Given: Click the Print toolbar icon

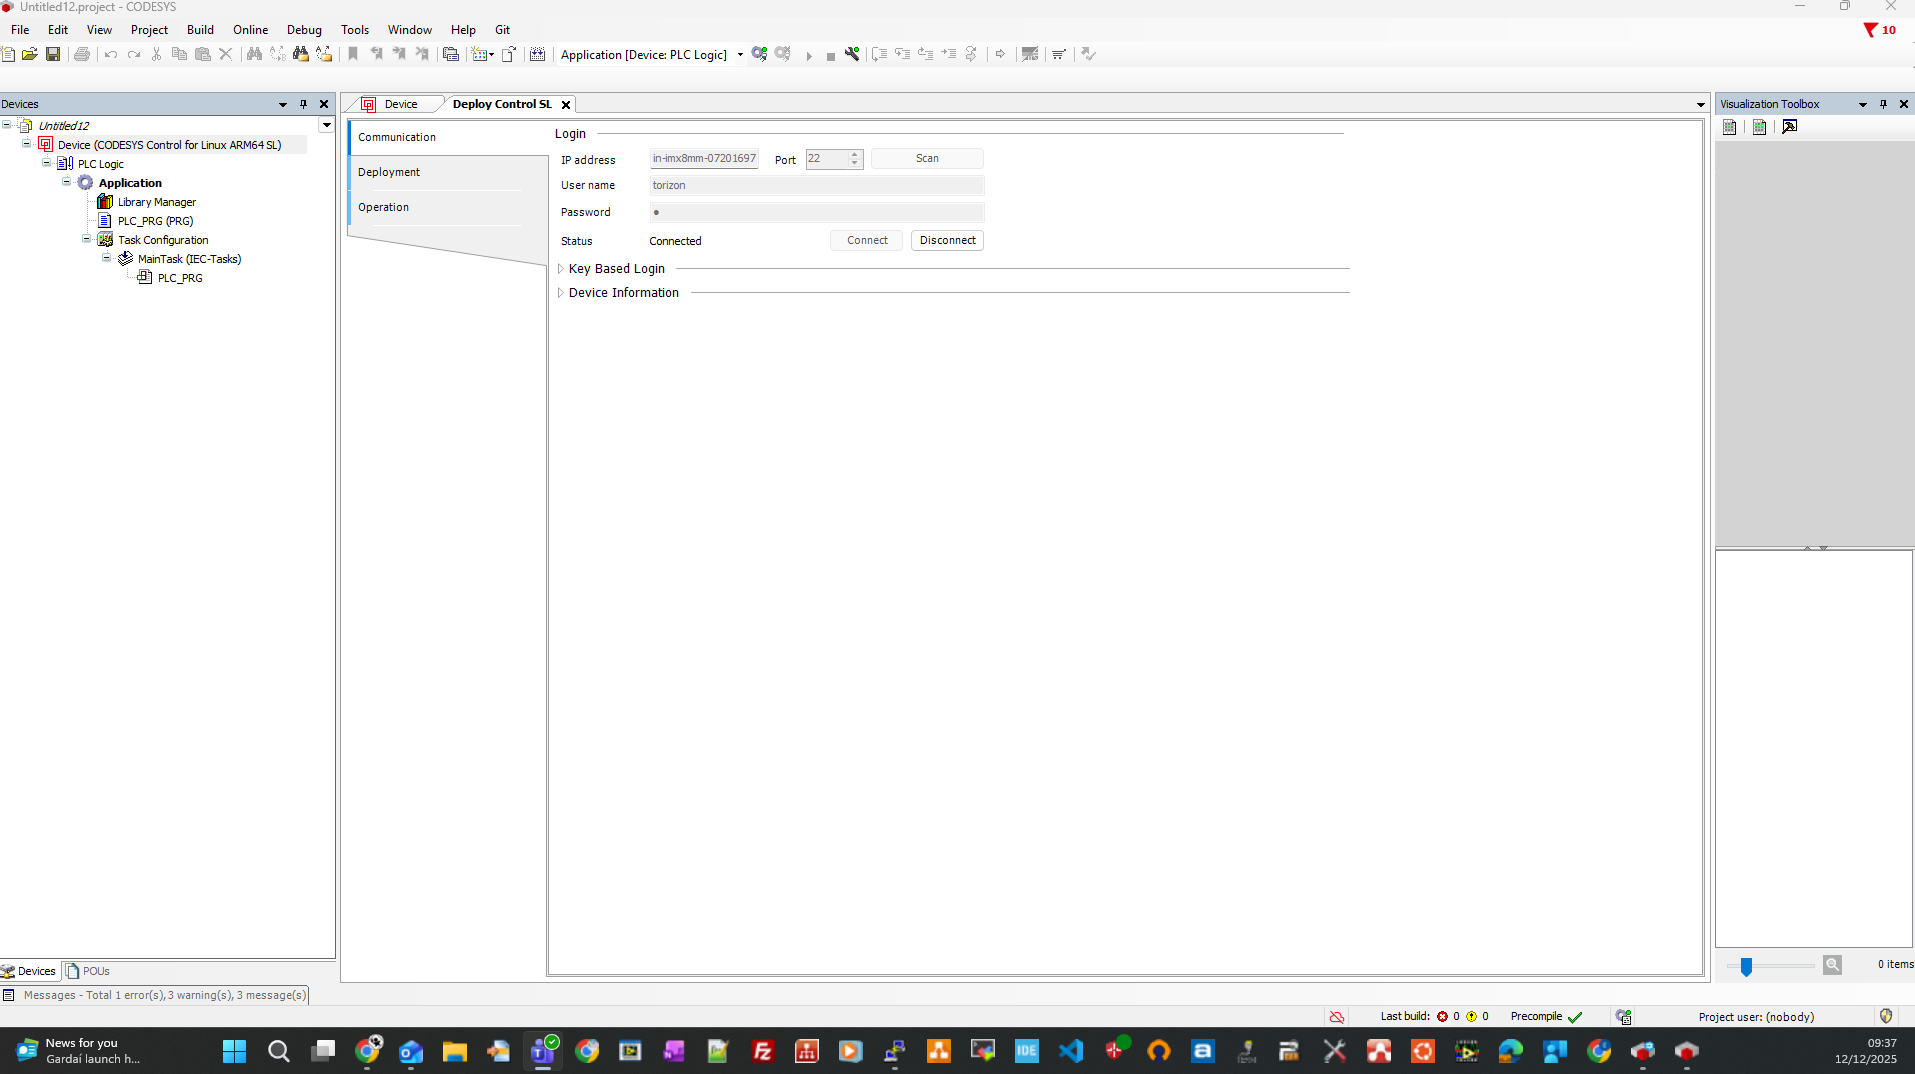Looking at the screenshot, I should pyautogui.click(x=82, y=54).
